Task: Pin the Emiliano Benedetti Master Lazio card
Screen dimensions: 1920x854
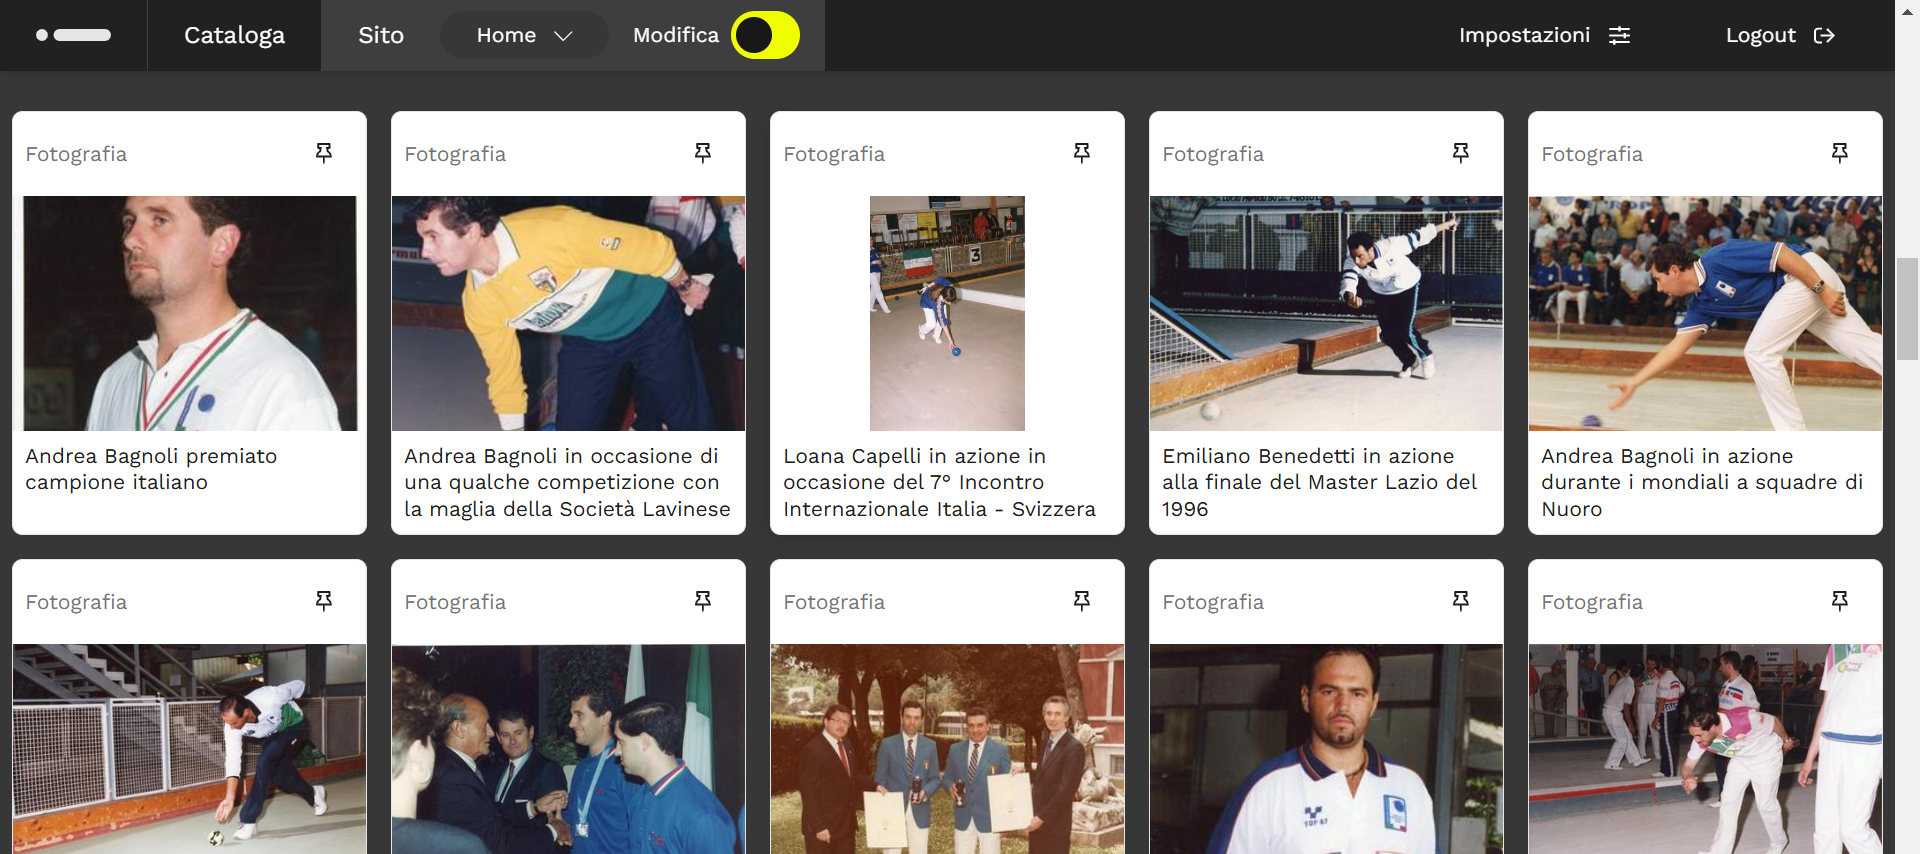Action: (x=1461, y=153)
